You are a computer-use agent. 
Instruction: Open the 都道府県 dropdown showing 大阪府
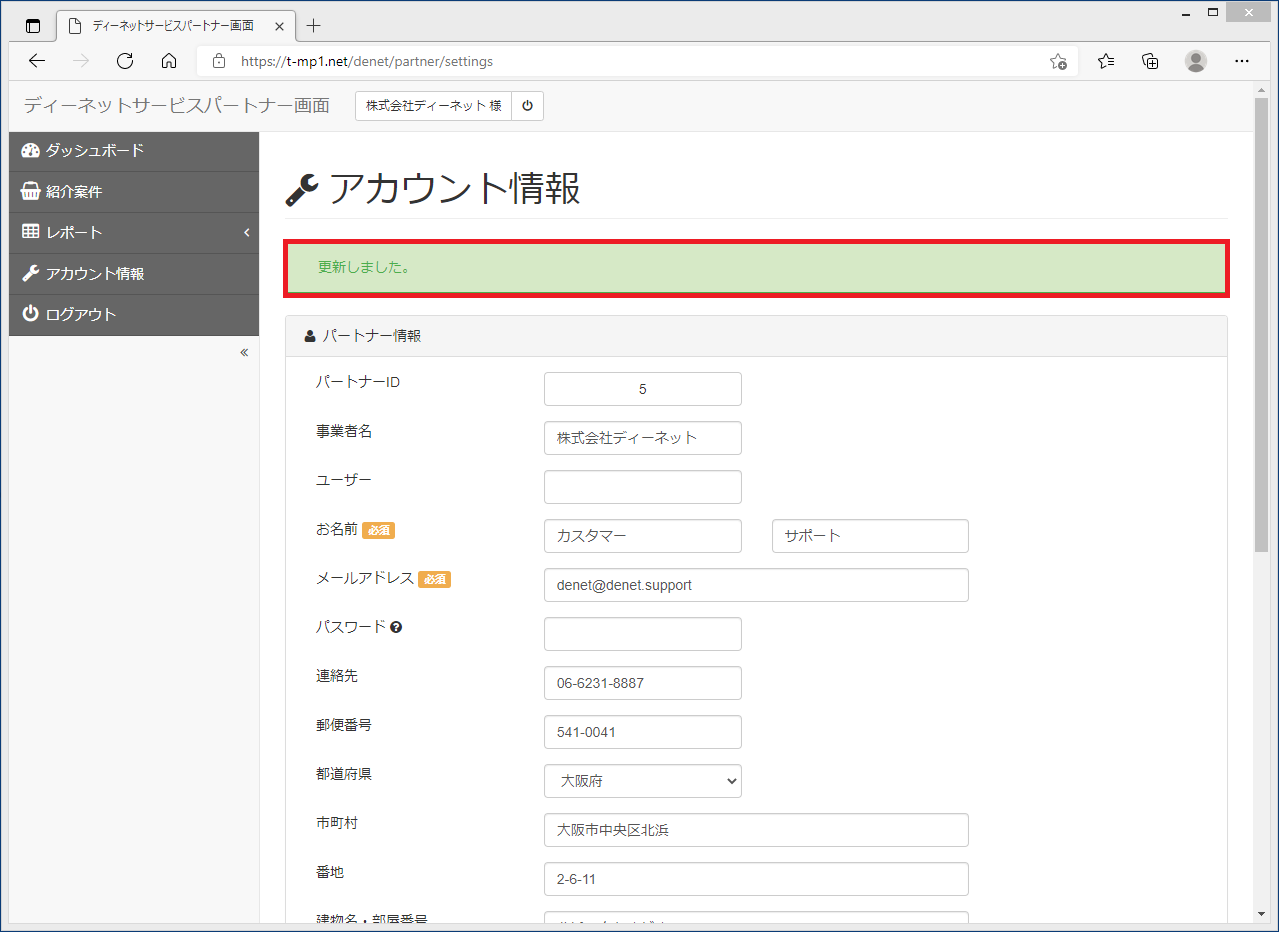643,781
